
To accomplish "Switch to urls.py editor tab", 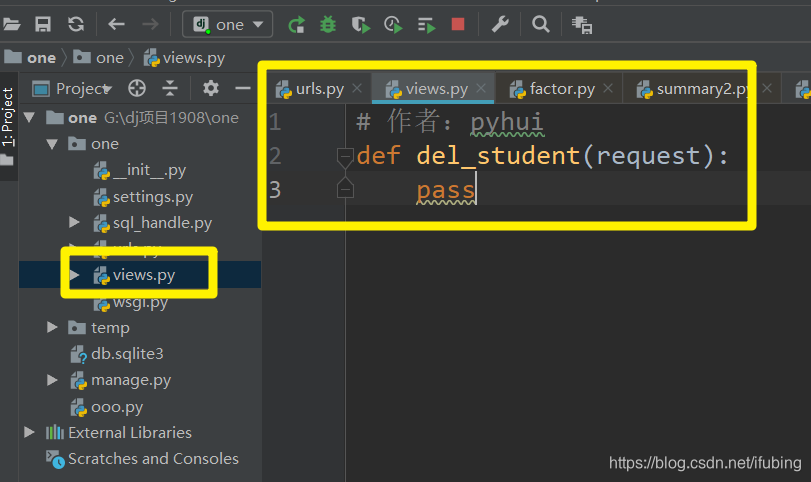I will 320,89.
